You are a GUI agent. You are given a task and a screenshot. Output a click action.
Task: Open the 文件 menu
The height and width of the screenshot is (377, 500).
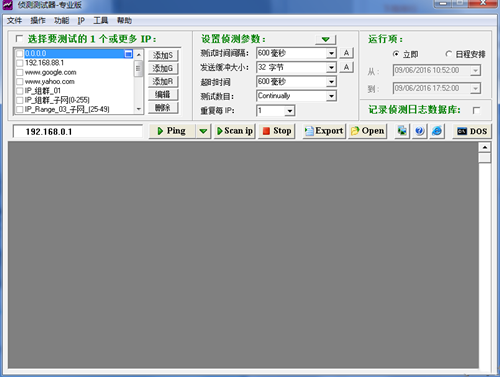(14, 21)
